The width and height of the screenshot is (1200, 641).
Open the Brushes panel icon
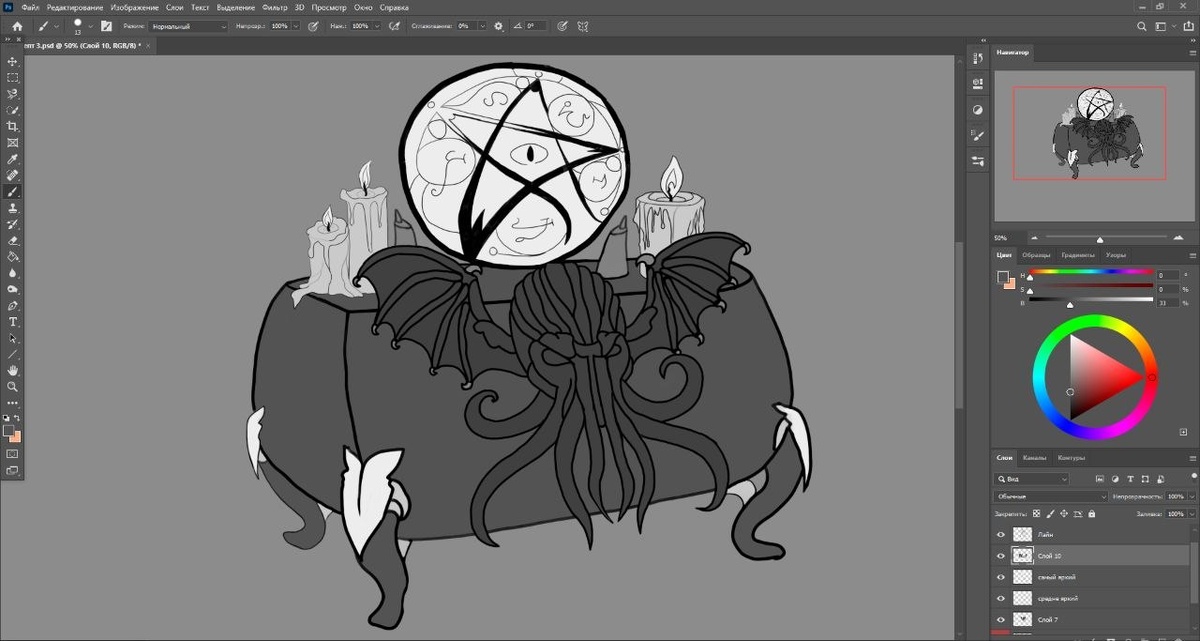pos(978,159)
